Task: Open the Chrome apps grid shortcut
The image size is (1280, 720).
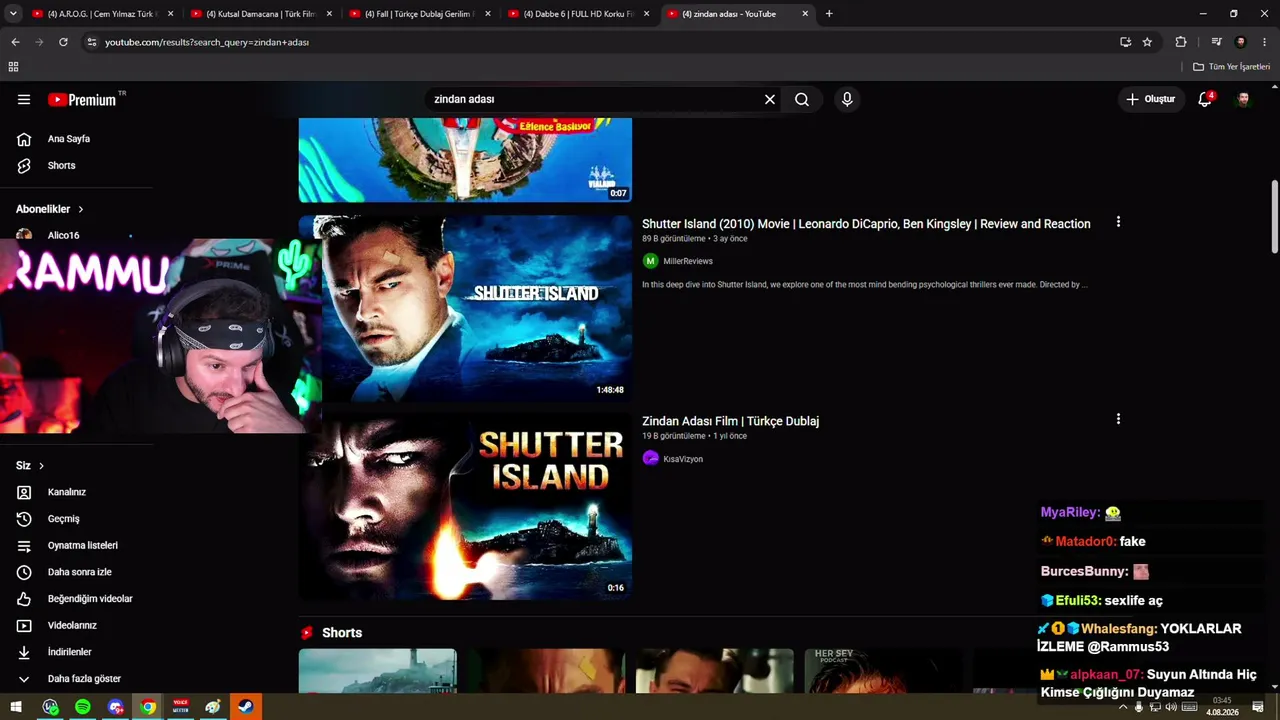Action: point(13,67)
